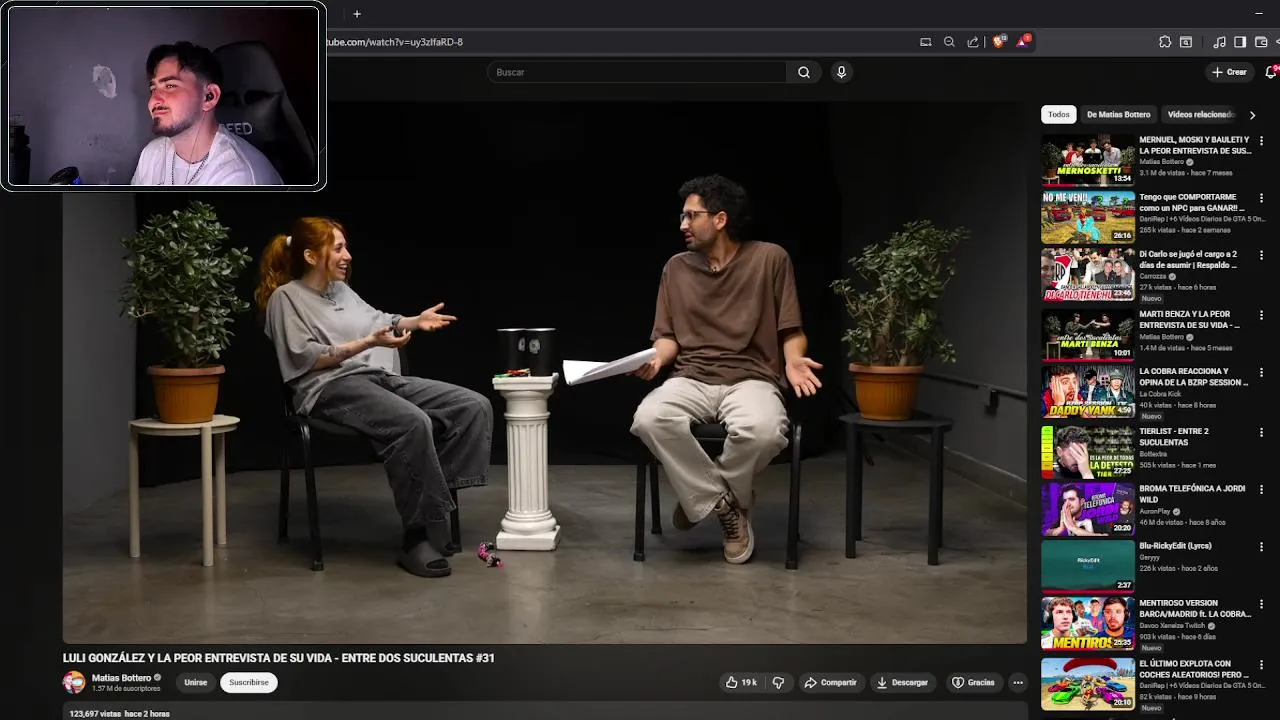Image resolution: width=1280 pixels, height=720 pixels.
Task: Click the YouTube search magnifier button
Action: [804, 72]
